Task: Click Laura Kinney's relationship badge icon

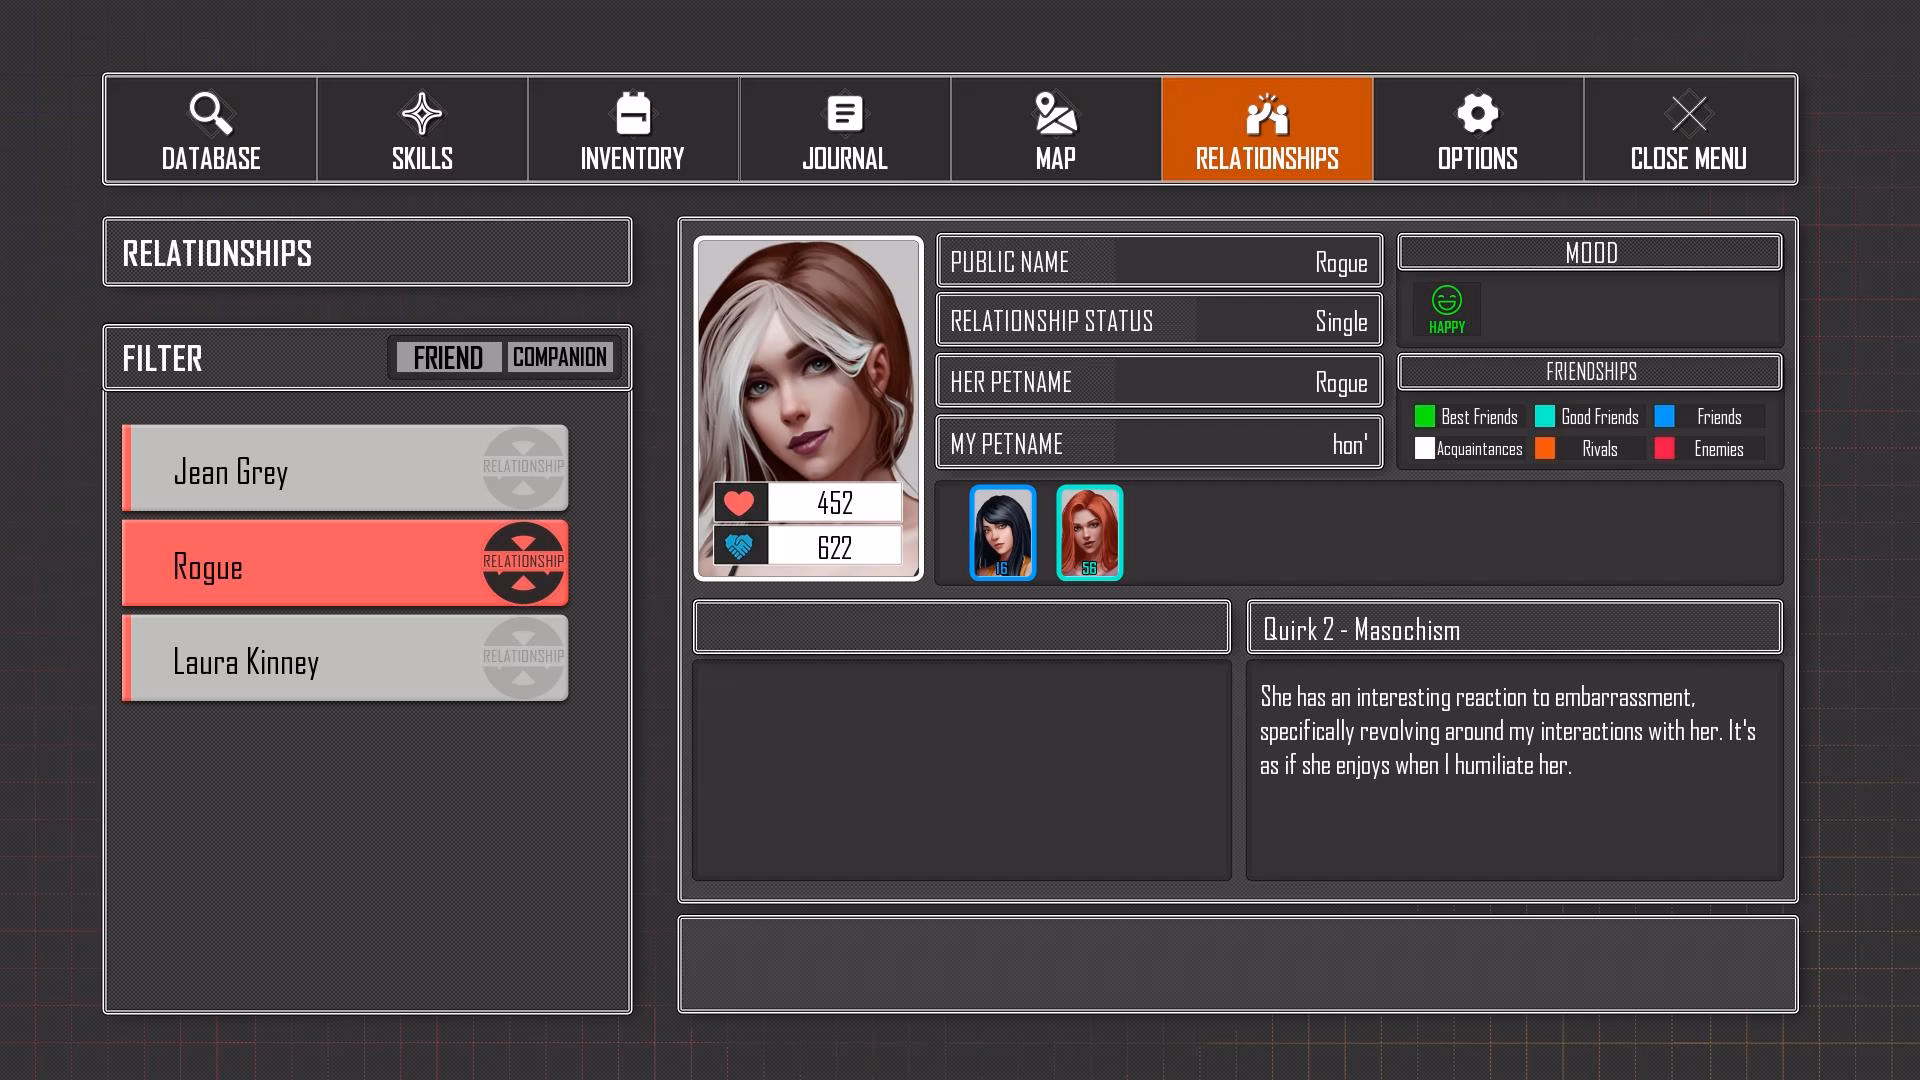Action: coord(523,658)
